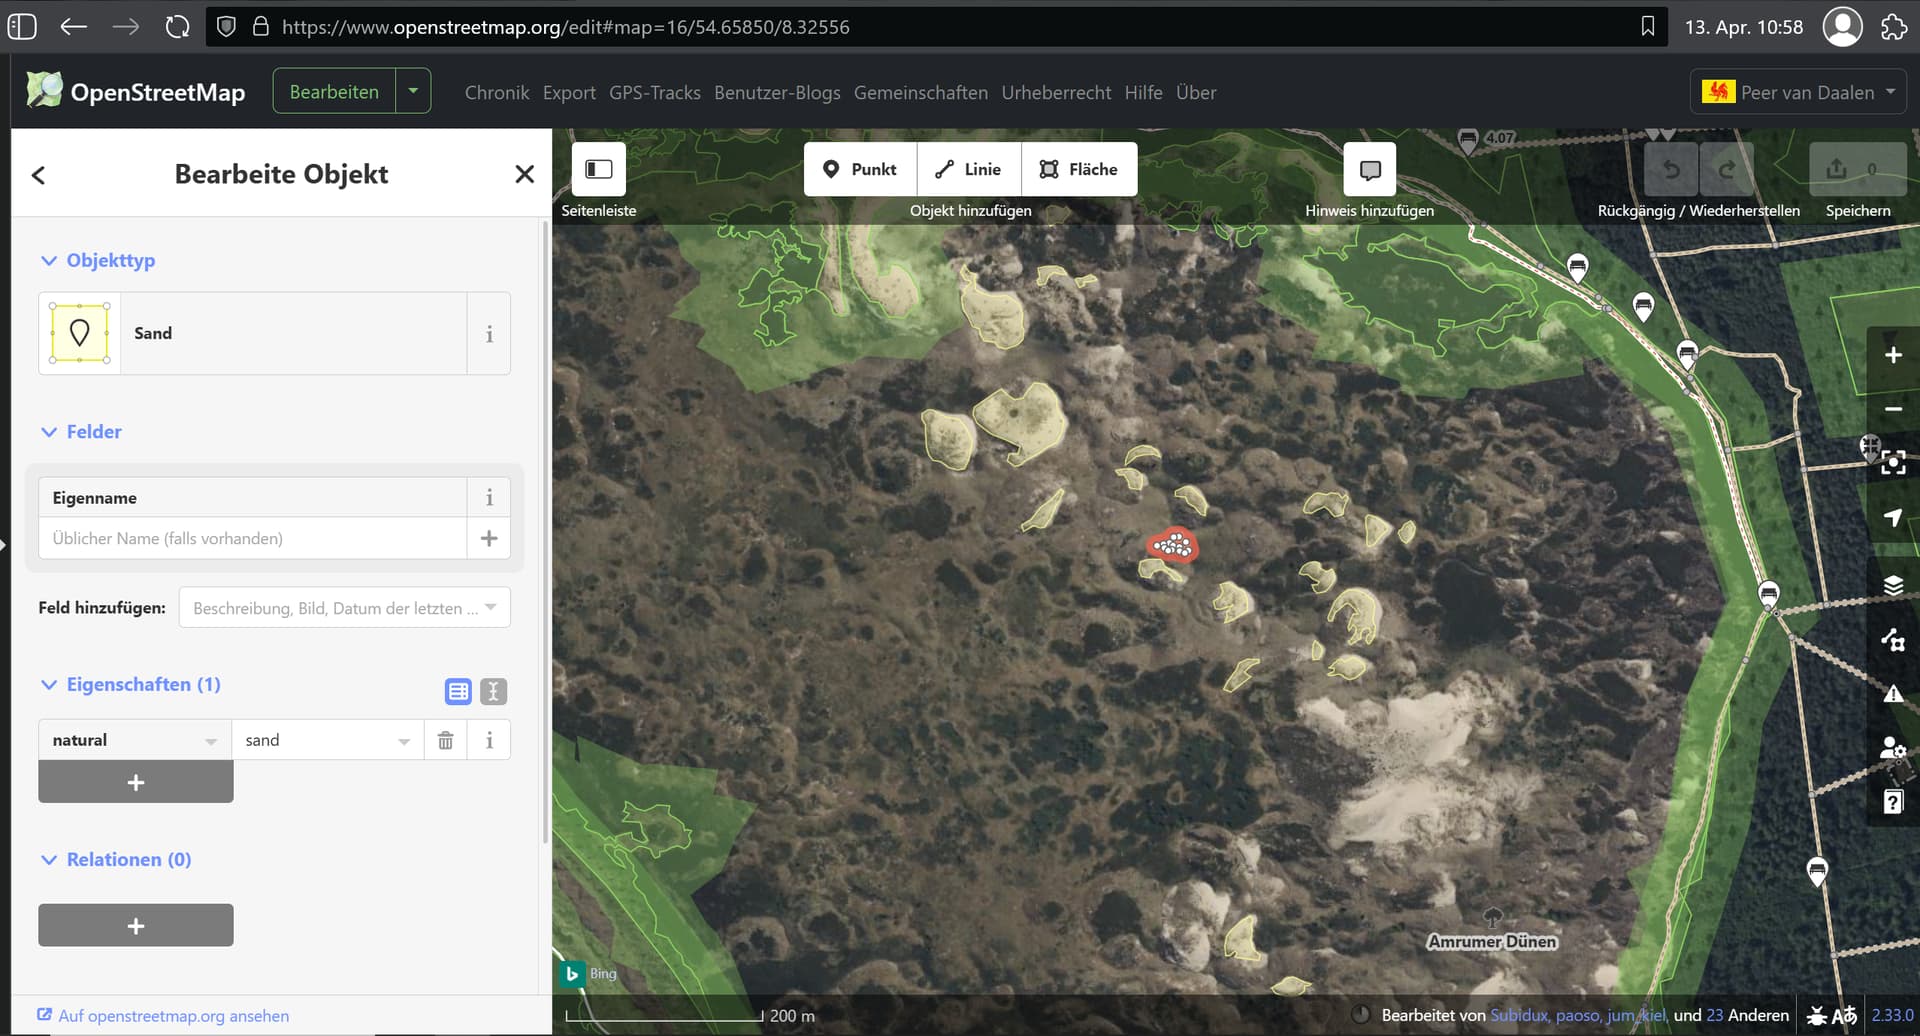The width and height of the screenshot is (1920, 1036).
Task: Select the highlighted red sand area
Action: pos(1172,546)
